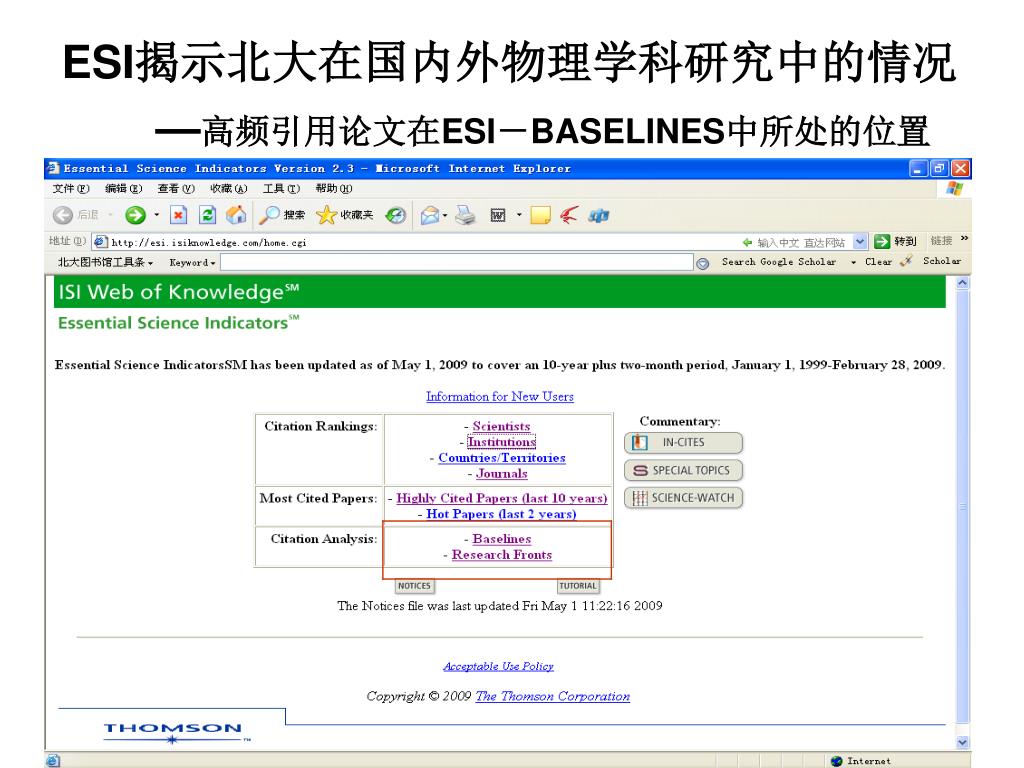Open the Scientists ranking link

501,426
